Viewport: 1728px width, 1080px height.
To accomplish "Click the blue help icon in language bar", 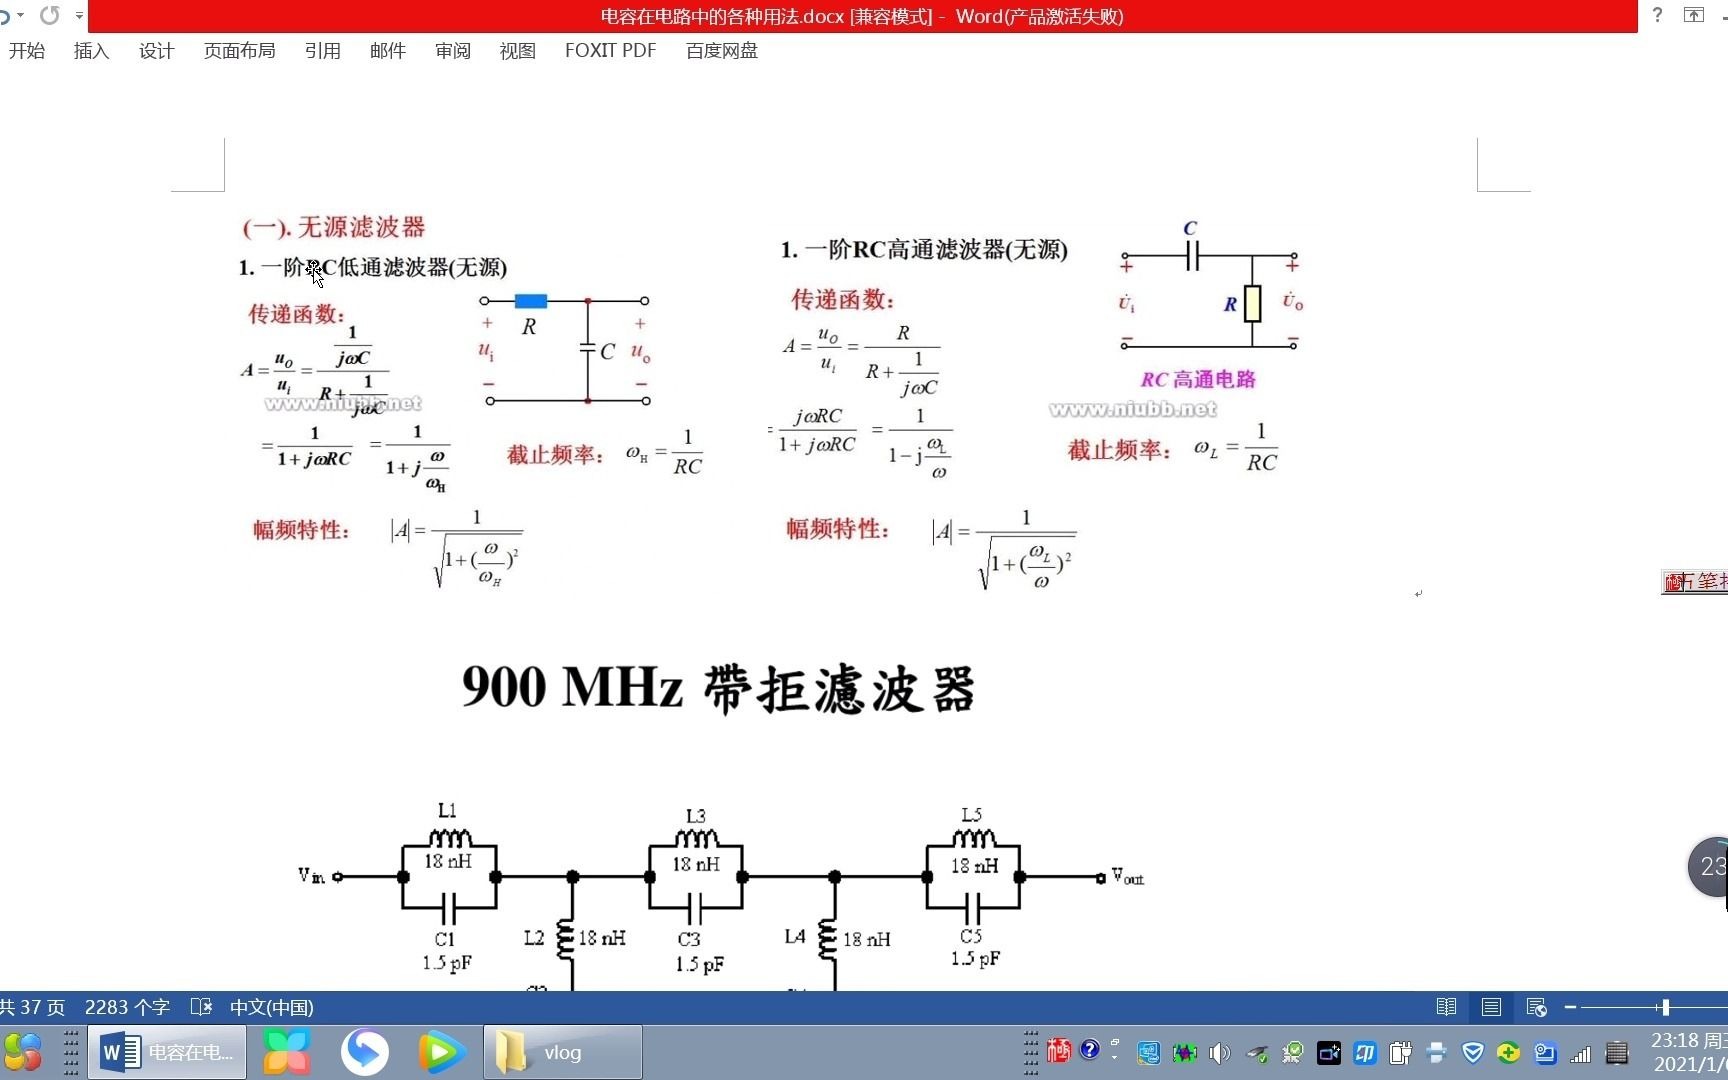I will tap(1090, 1049).
